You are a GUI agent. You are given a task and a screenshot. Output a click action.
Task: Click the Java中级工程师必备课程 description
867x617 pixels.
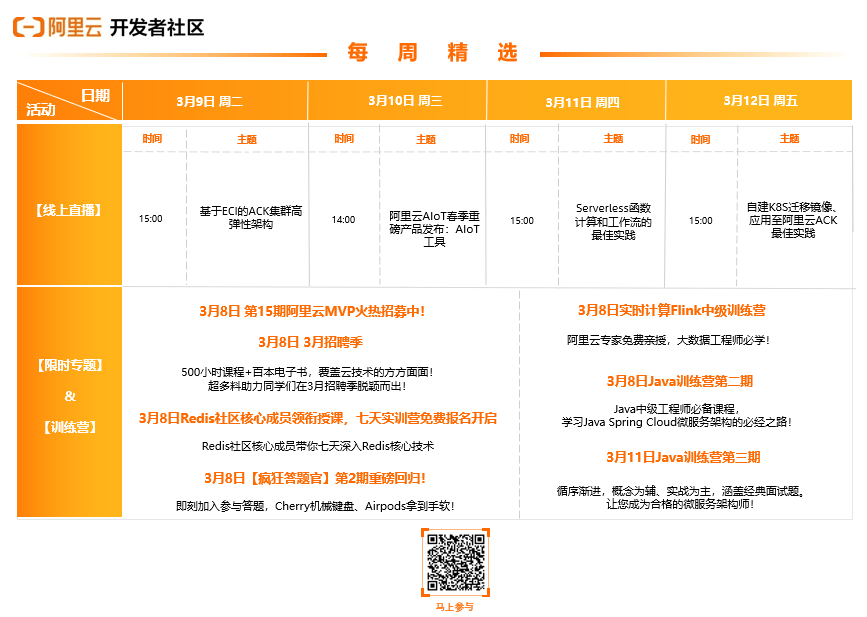click(x=677, y=415)
